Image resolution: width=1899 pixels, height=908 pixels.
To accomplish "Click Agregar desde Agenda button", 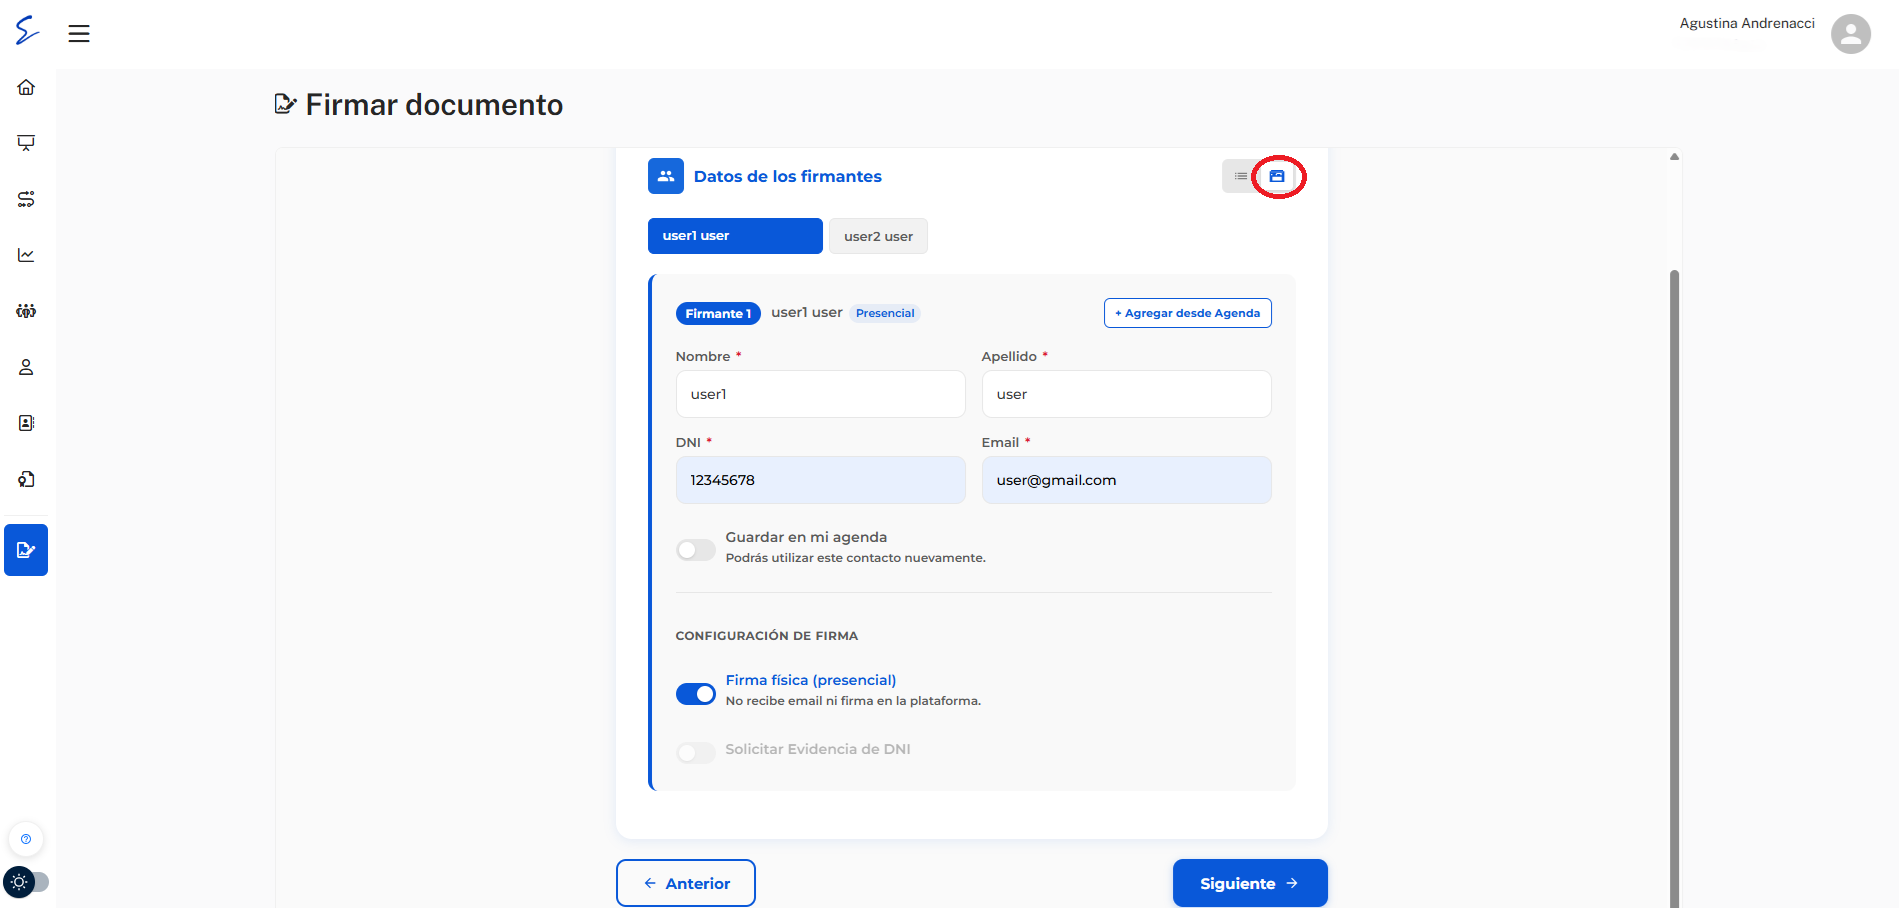I will 1188,313.
